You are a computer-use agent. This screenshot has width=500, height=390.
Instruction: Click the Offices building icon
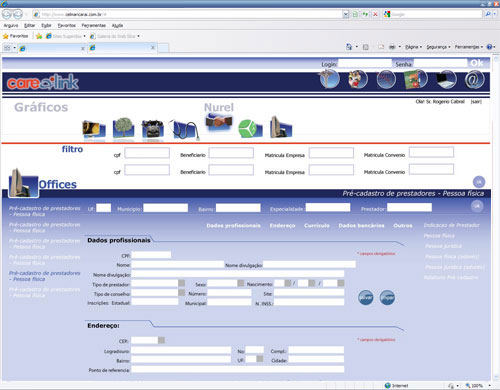click(23, 182)
